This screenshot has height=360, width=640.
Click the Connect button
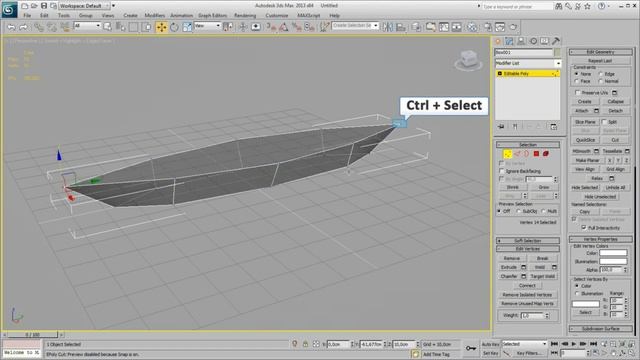(x=527, y=285)
